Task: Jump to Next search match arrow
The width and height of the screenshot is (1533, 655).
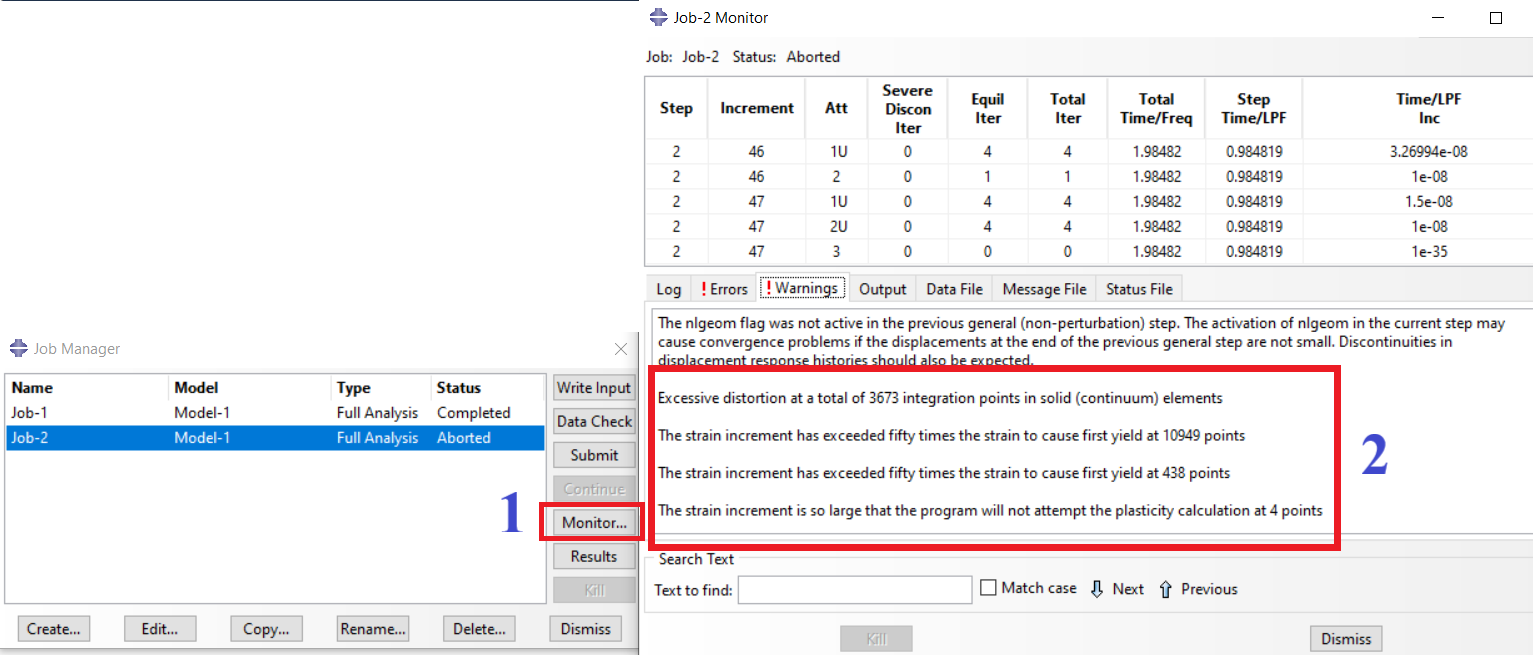Action: pyautogui.click(x=1097, y=589)
